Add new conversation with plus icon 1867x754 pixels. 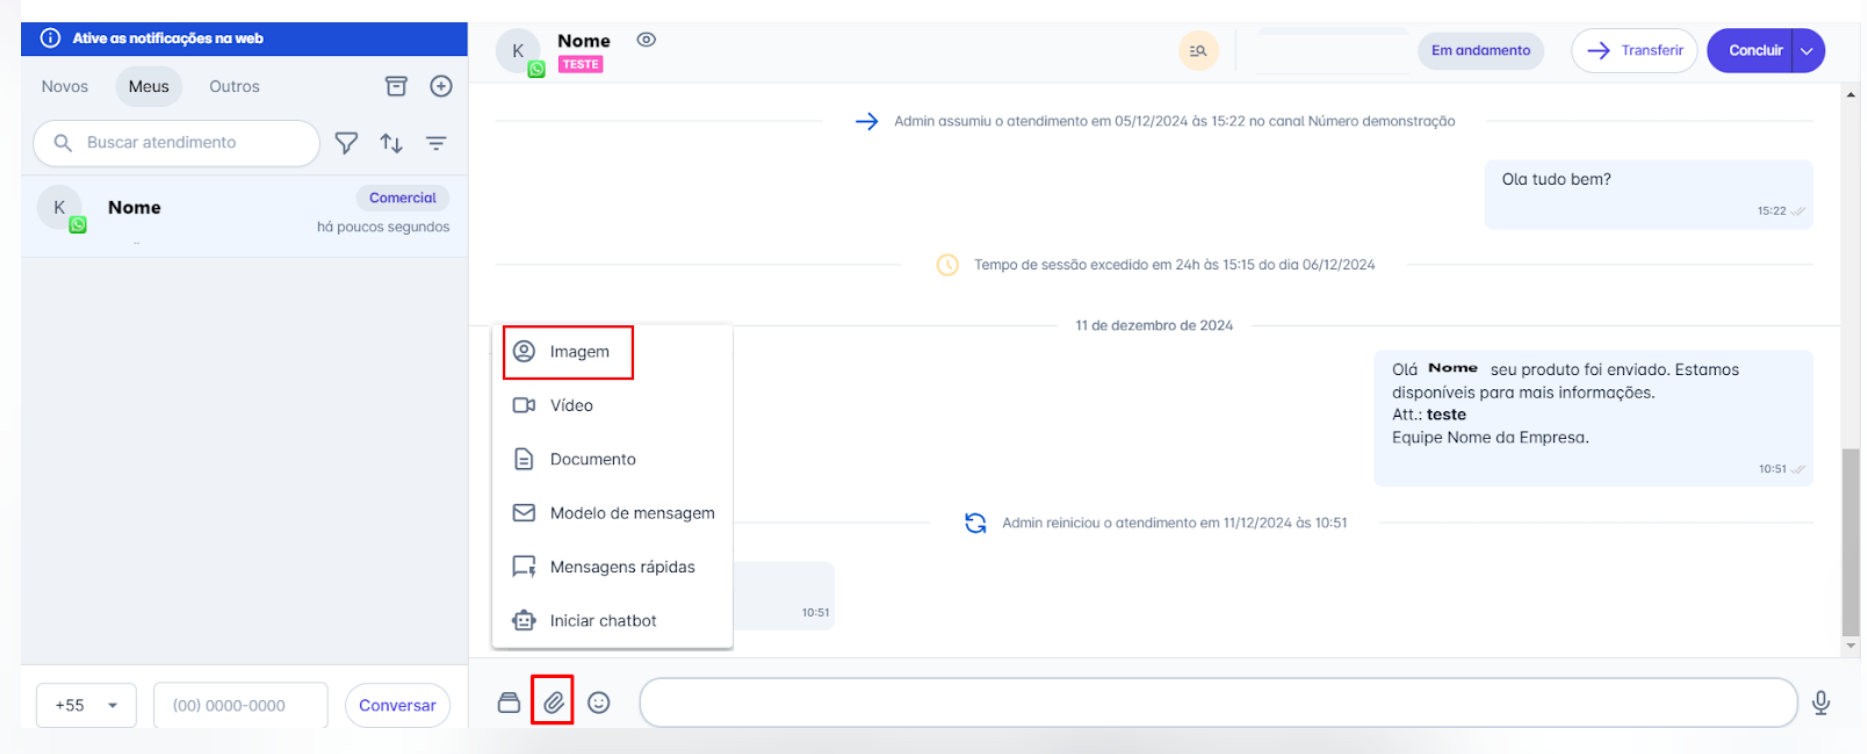(441, 86)
